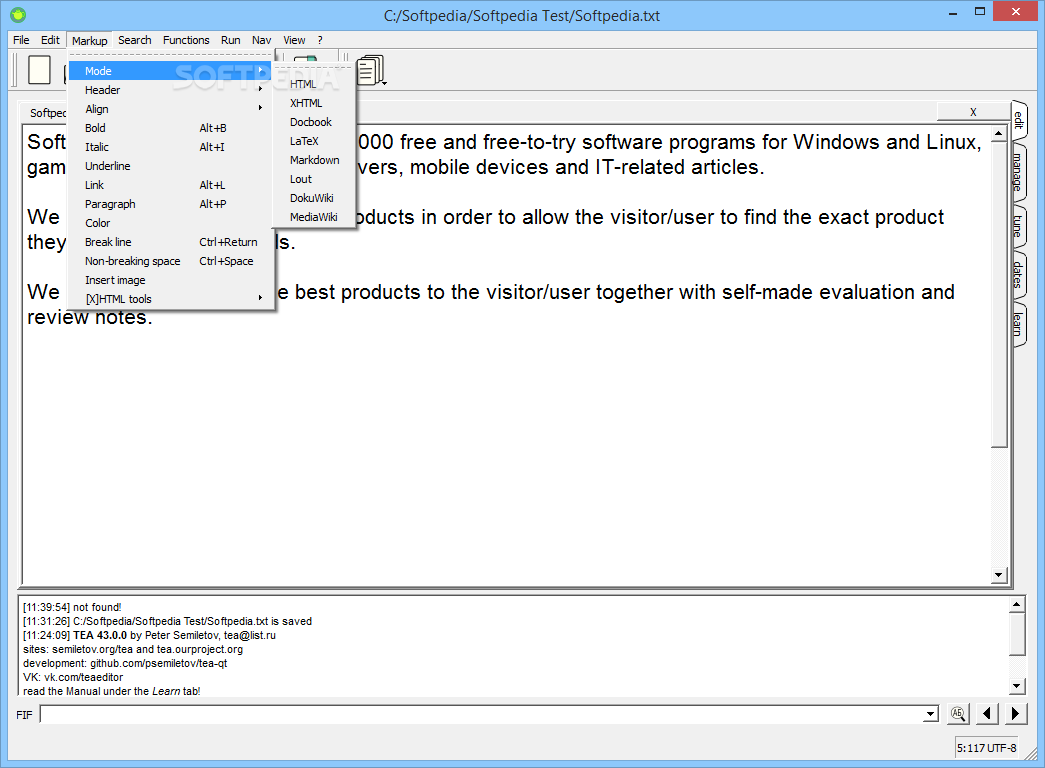Image resolution: width=1045 pixels, height=768 pixels.
Task: Switch to the edit side tab
Action: click(x=1018, y=119)
